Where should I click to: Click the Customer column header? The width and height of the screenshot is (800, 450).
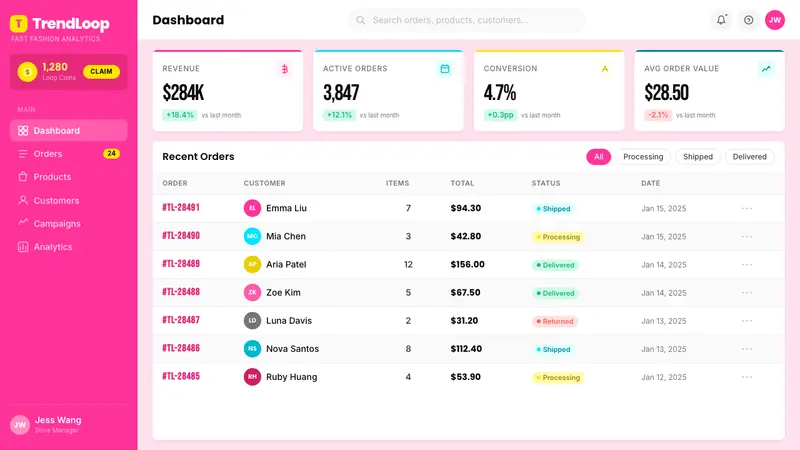pyautogui.click(x=264, y=183)
